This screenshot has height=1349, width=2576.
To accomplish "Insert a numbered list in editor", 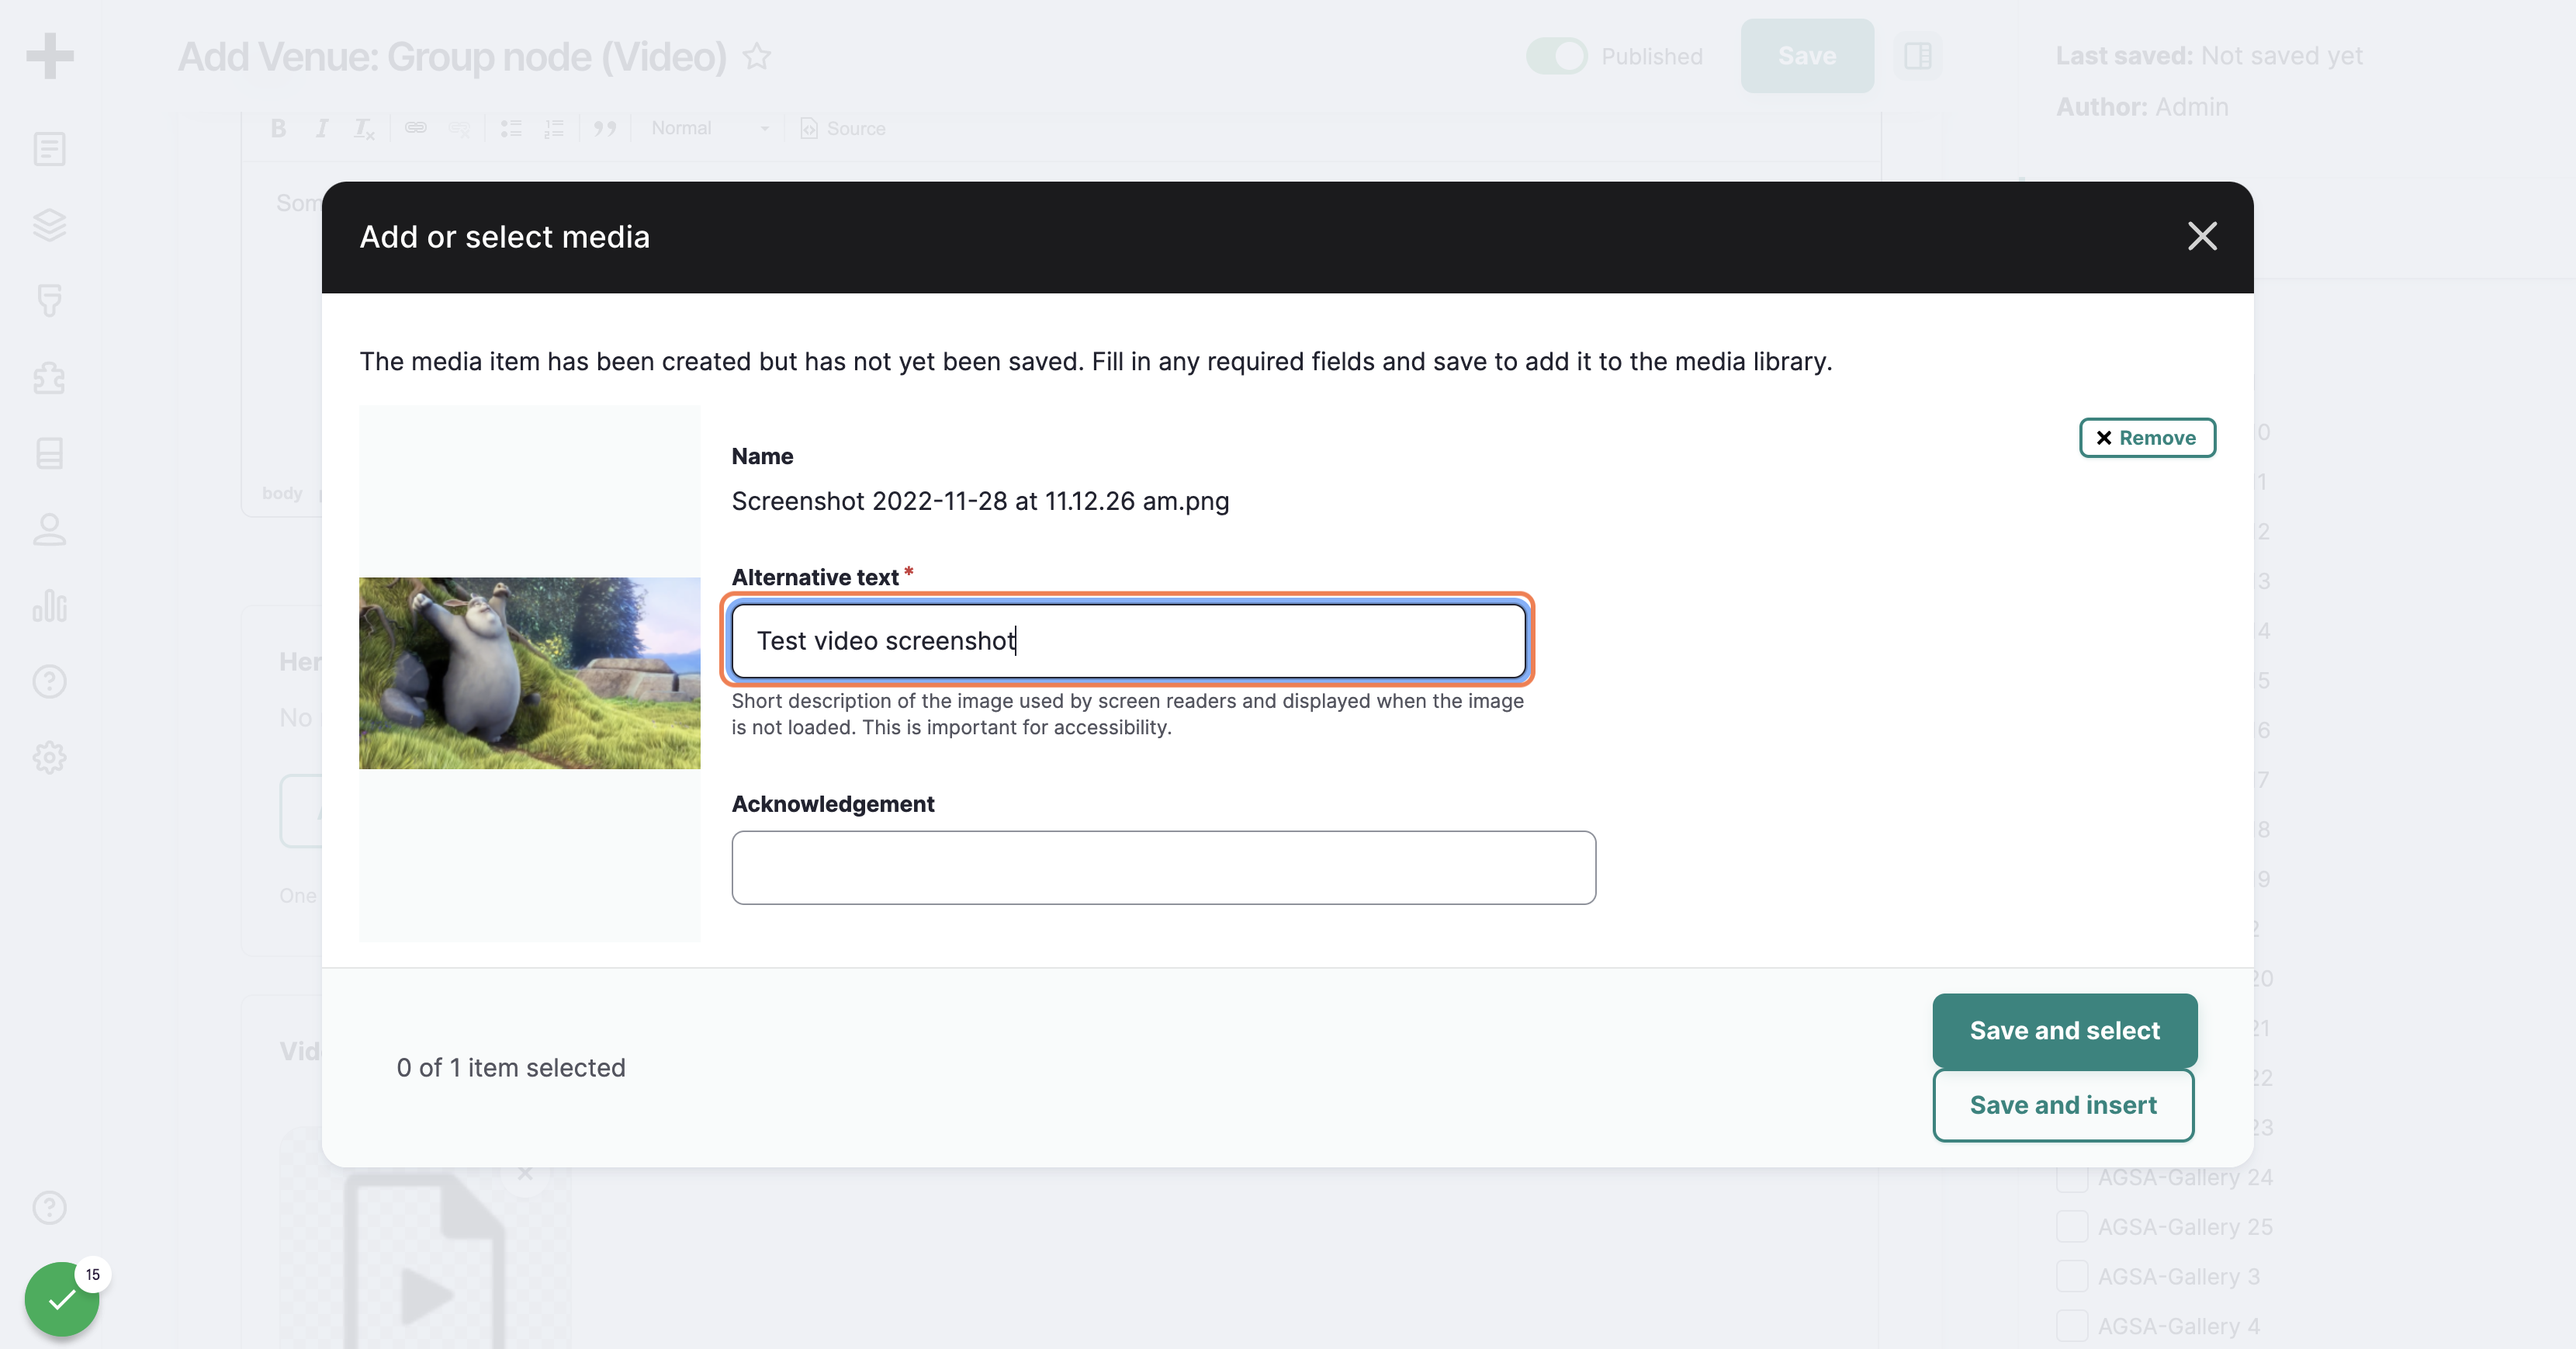I will [553, 128].
